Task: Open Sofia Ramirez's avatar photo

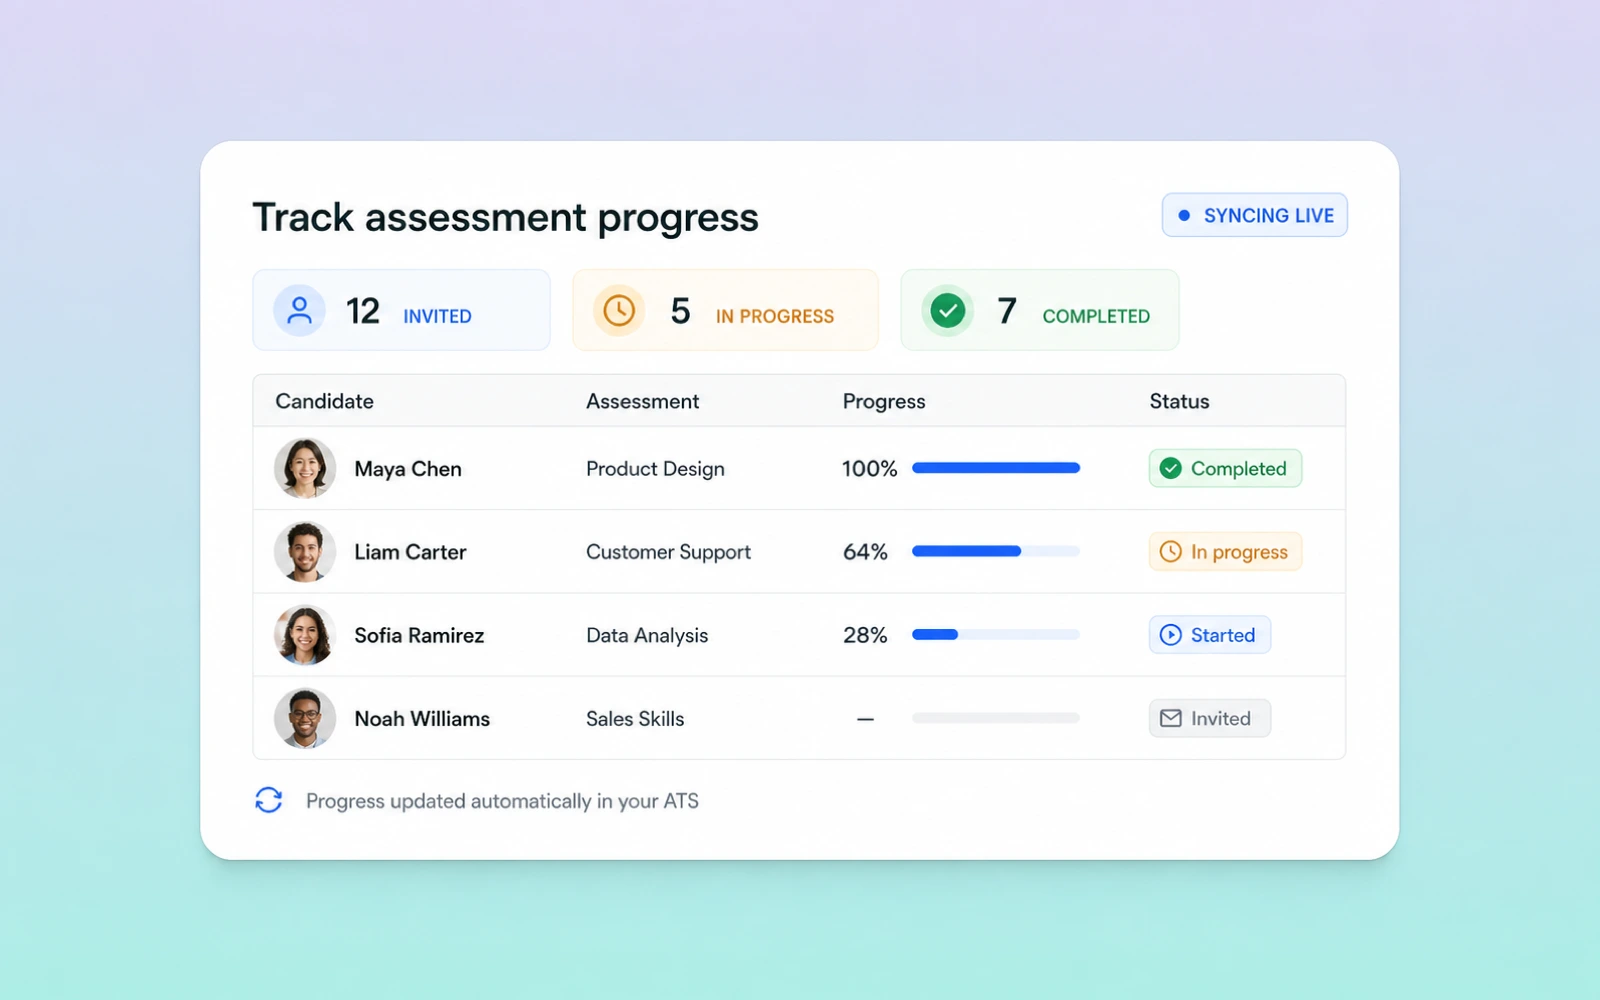Action: click(x=305, y=635)
